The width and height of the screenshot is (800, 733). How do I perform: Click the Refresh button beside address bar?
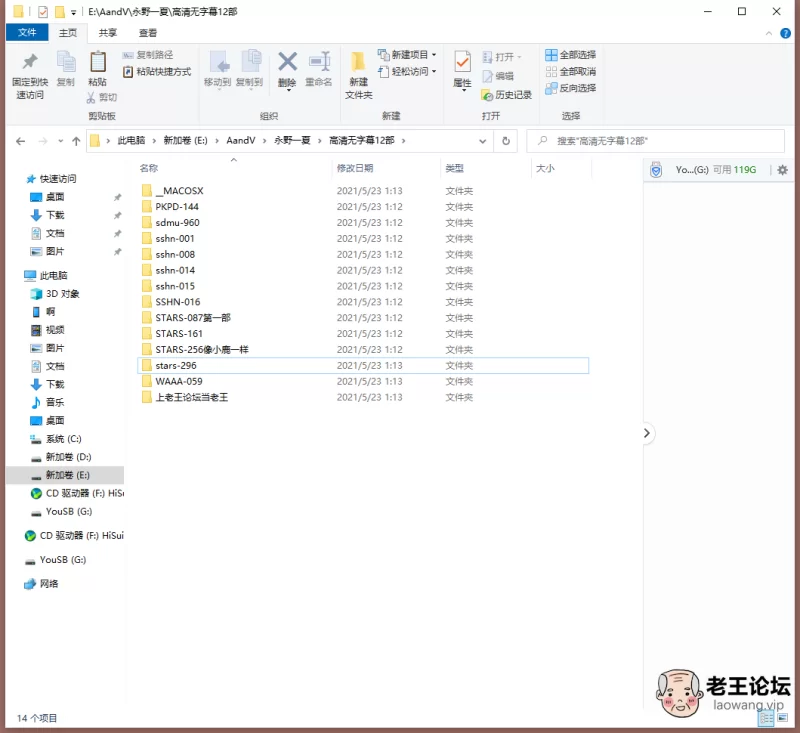[x=506, y=141]
